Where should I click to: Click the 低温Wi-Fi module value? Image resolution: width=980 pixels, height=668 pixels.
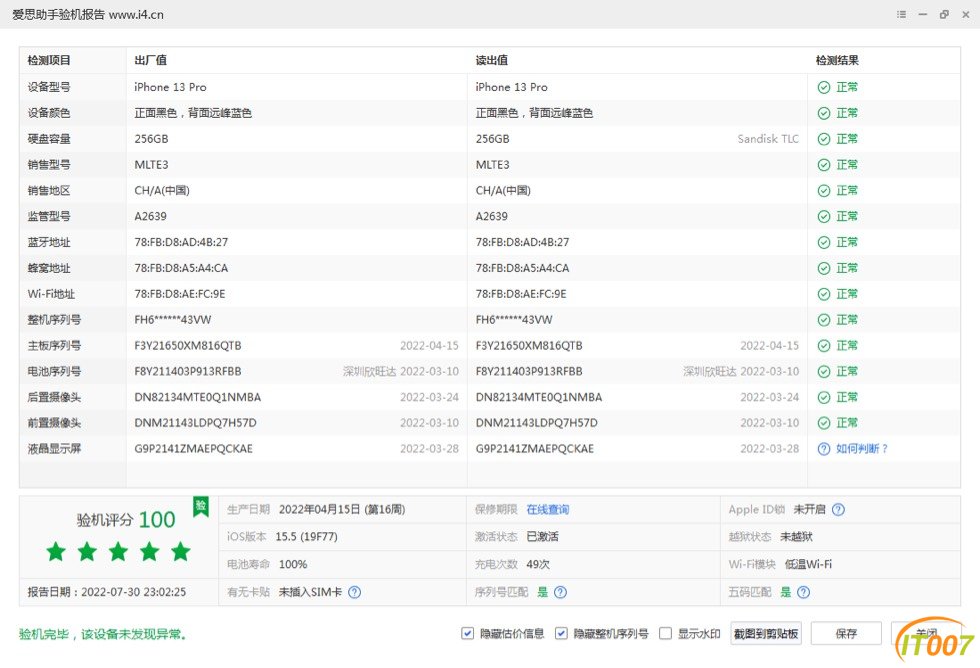[x=808, y=564]
